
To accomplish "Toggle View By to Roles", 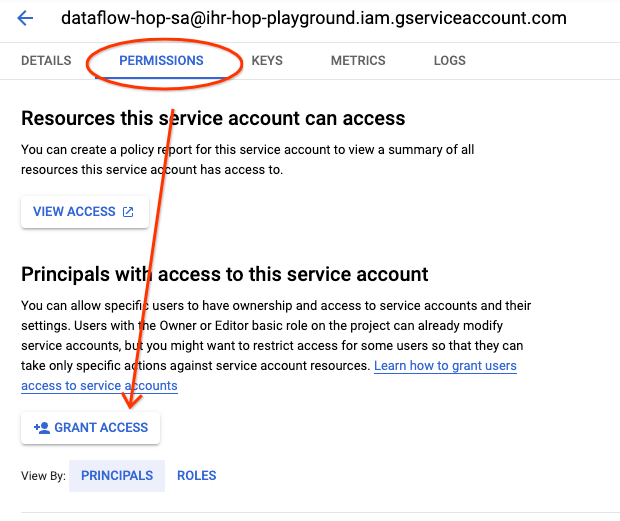I will [x=197, y=476].
